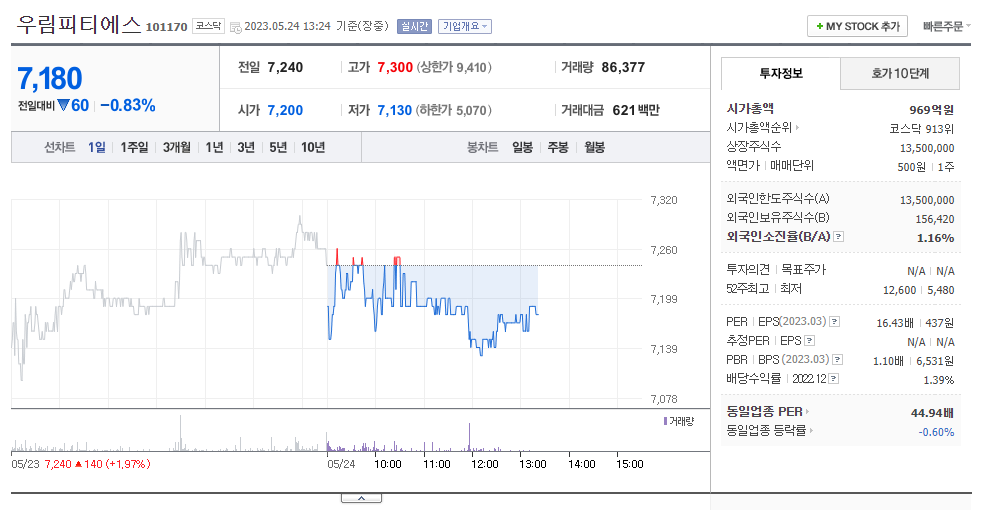The width and height of the screenshot is (985, 510).
Task: Open help icon beside 배당수익률 2022.12
Action: tap(834, 379)
